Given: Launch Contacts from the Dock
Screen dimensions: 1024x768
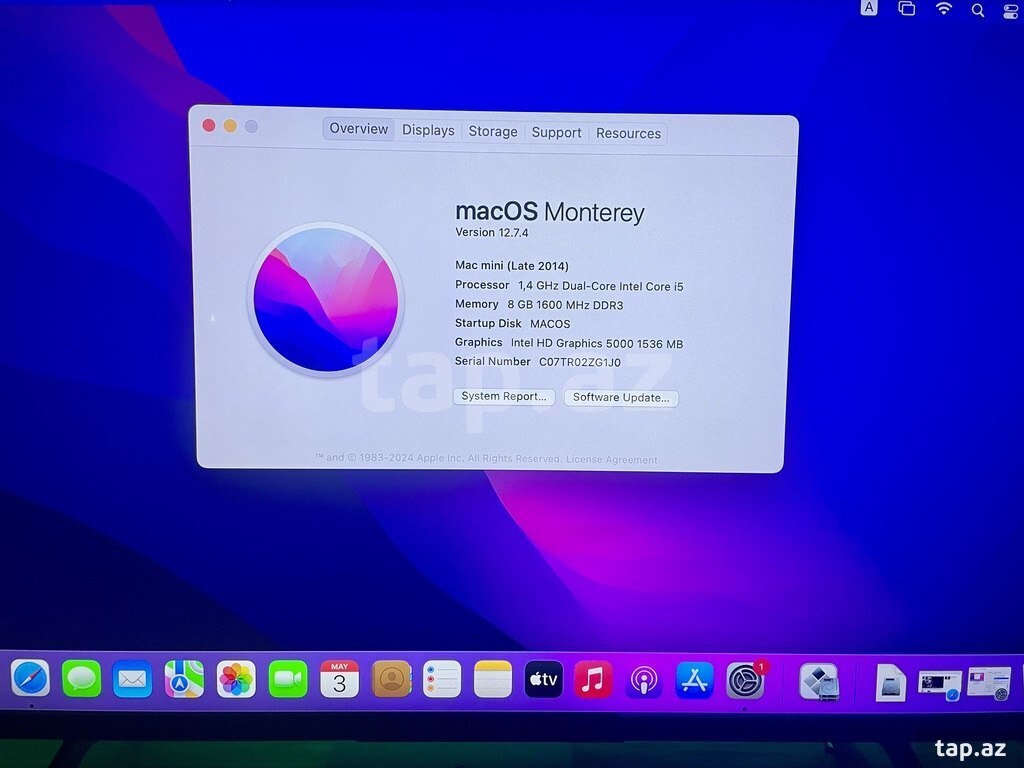Looking at the screenshot, I should click(x=391, y=679).
